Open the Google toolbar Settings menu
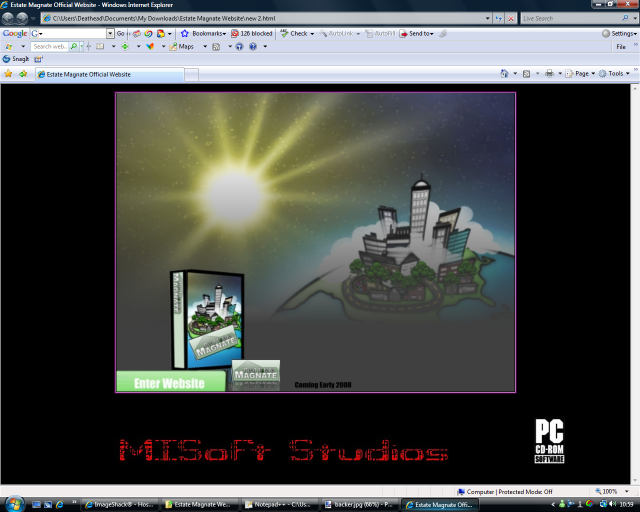Viewport: 640px width, 512px height. [x=619, y=33]
